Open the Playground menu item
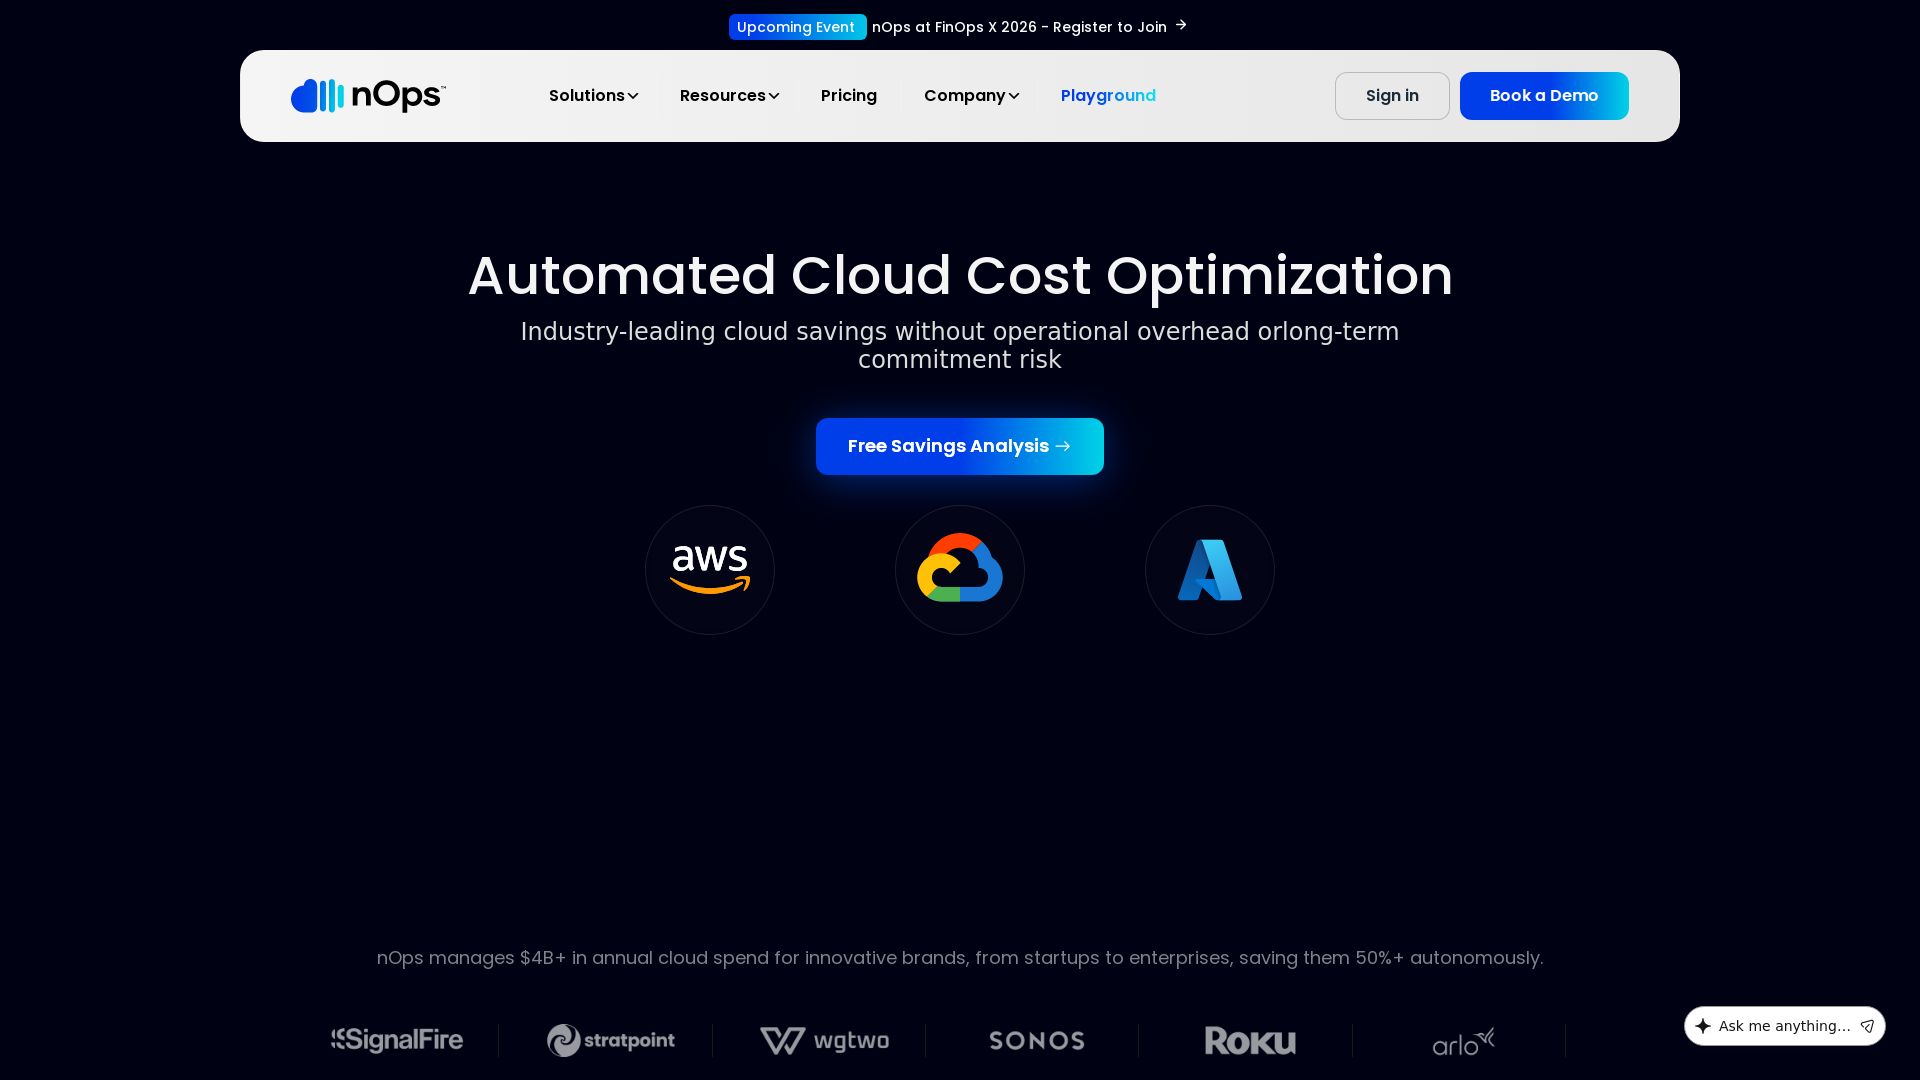The width and height of the screenshot is (1920, 1080). coord(1108,96)
